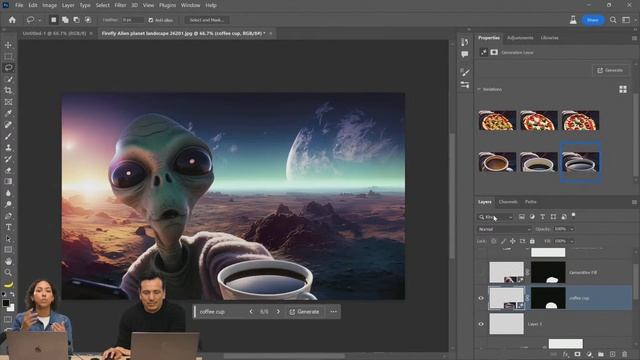Open the search magnifier in top right
The height and width of the screenshot is (360, 640).
pos(613,20)
